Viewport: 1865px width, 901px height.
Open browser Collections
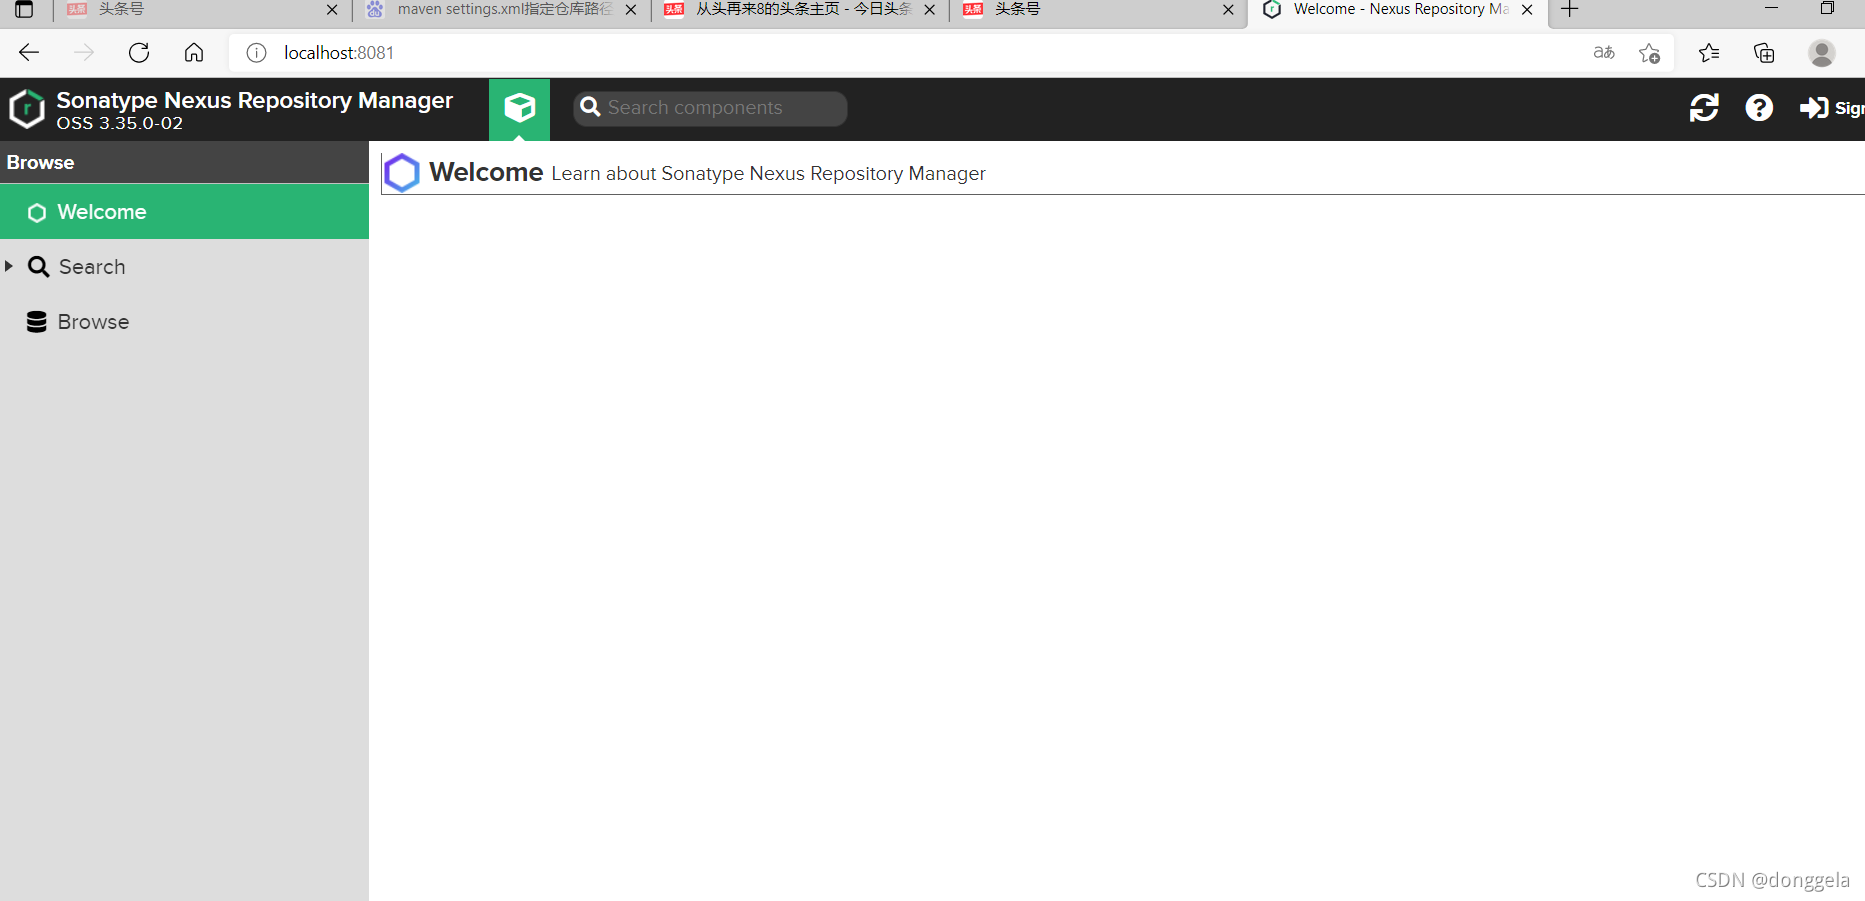(1764, 53)
